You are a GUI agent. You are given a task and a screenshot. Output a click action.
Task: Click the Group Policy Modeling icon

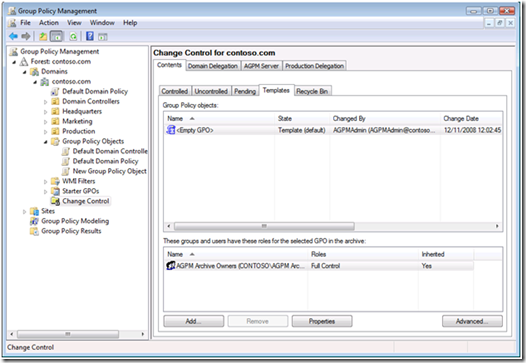[35, 221]
